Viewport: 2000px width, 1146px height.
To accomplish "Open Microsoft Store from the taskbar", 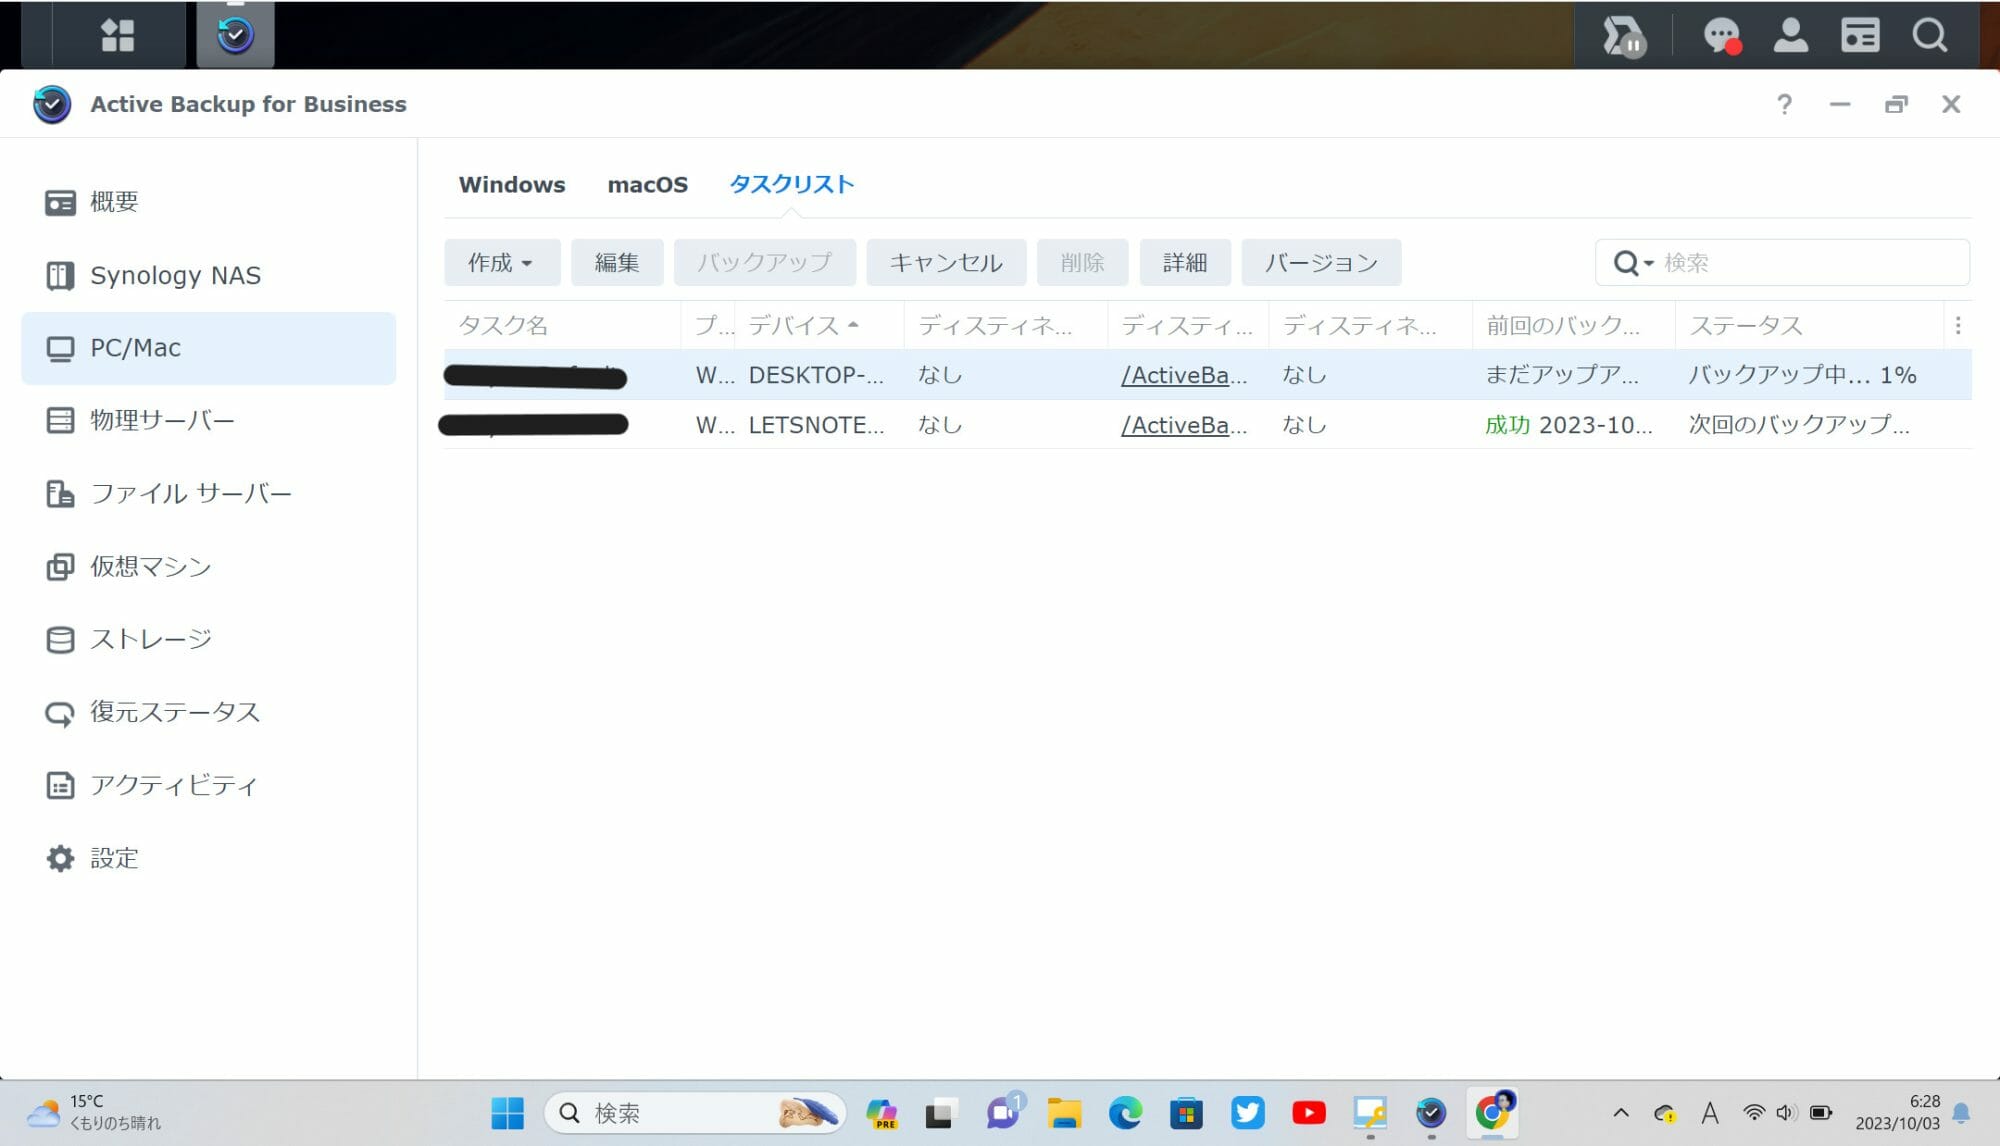I will pyautogui.click(x=1186, y=1113).
